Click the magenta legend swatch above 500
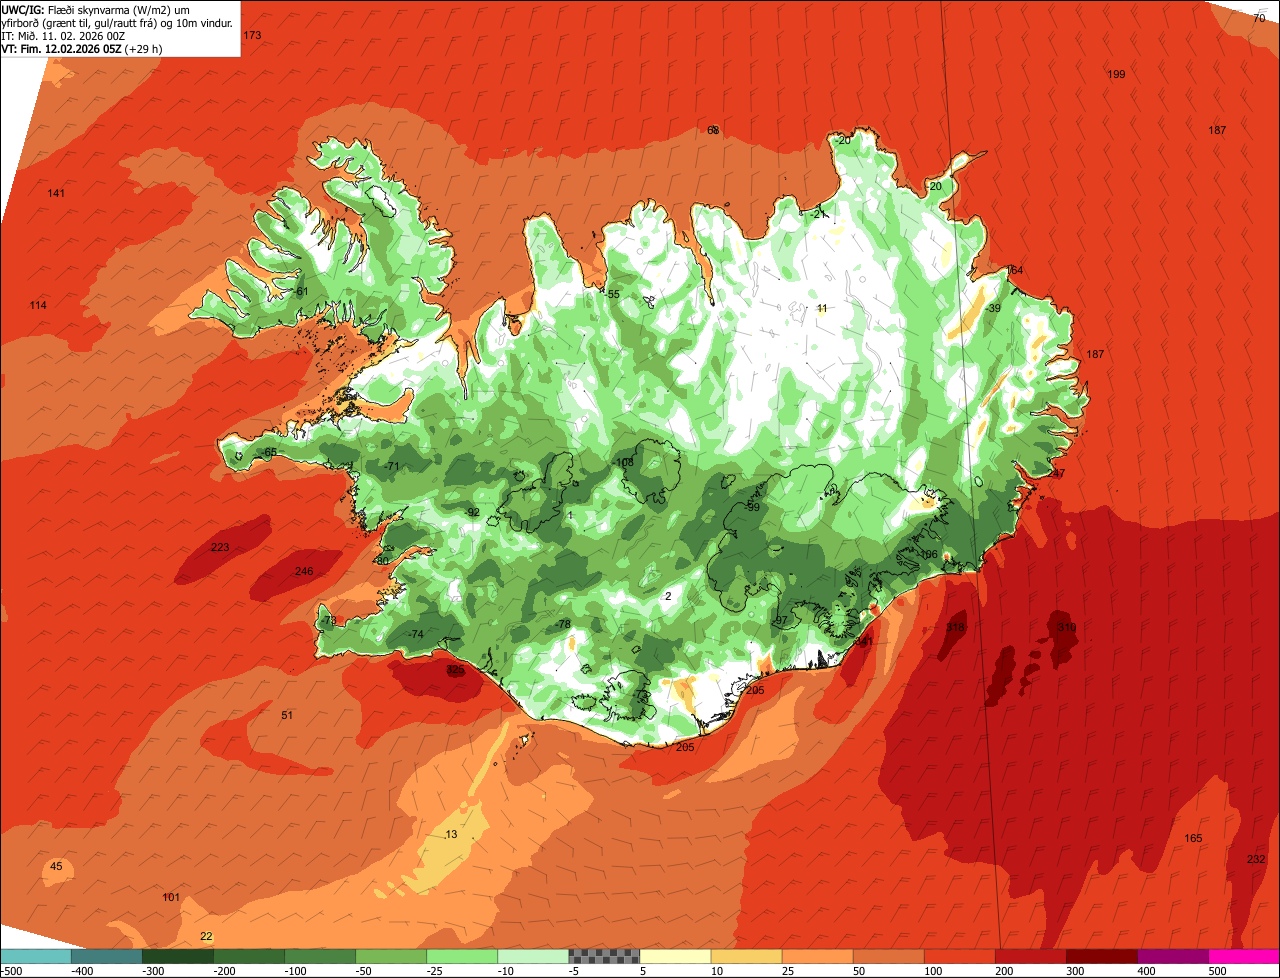The image size is (1280, 978). pos(1244,956)
